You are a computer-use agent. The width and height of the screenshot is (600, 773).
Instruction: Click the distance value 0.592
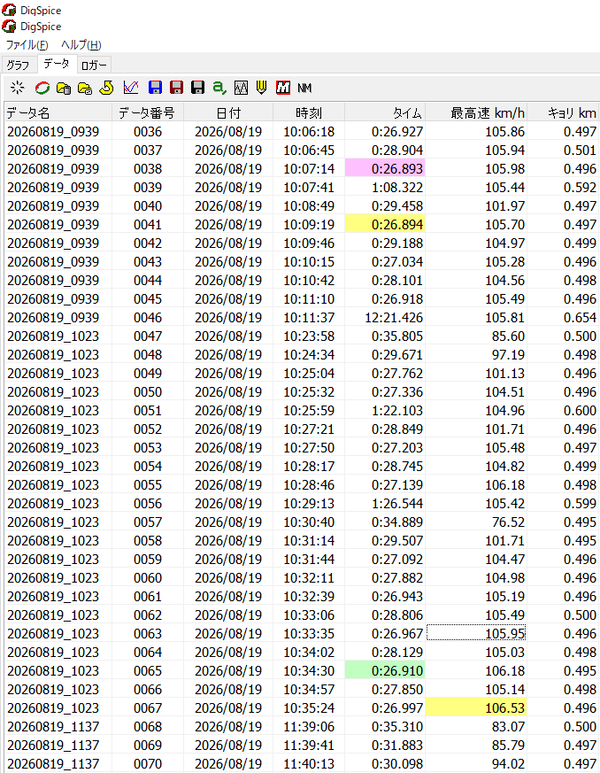563,187
